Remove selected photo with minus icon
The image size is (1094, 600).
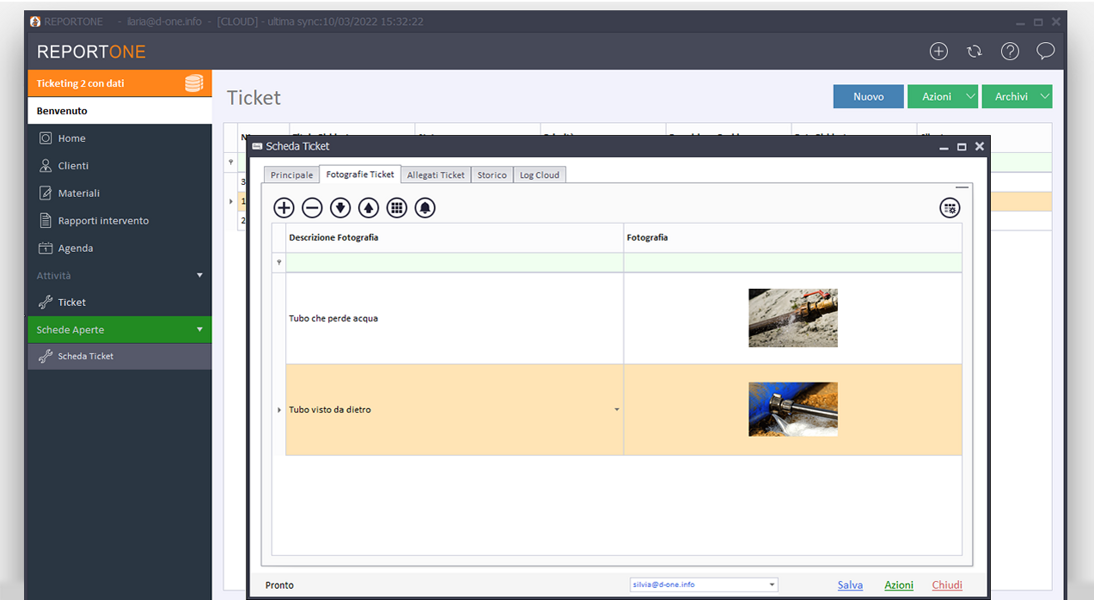[312, 208]
